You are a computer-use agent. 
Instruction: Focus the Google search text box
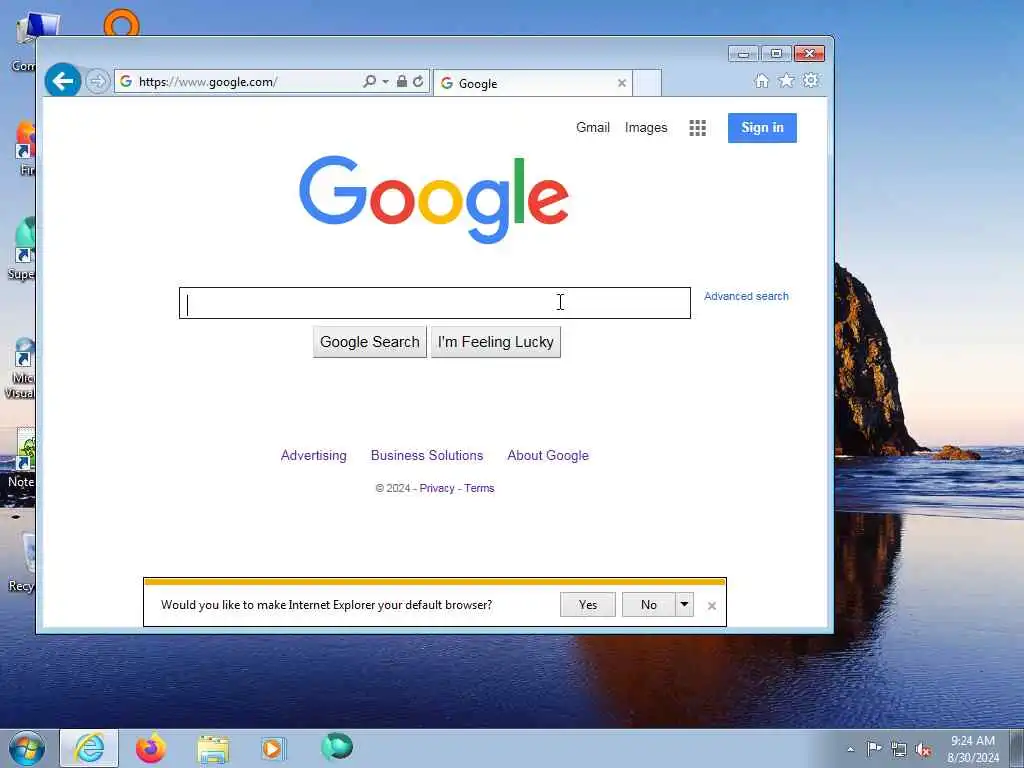coord(435,303)
